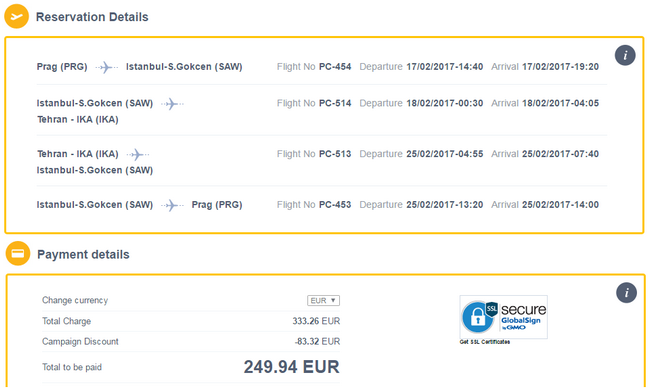The width and height of the screenshot is (650, 388).
Task: Click the plane arrow after Prag (PRG)
Action: pos(107,67)
